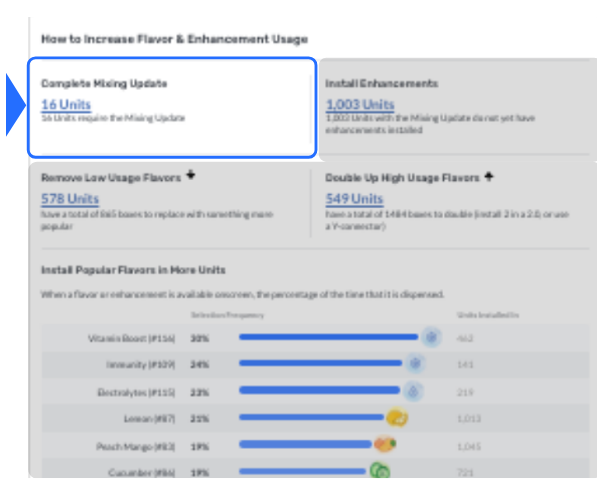Open the 578 Units link

point(70,199)
